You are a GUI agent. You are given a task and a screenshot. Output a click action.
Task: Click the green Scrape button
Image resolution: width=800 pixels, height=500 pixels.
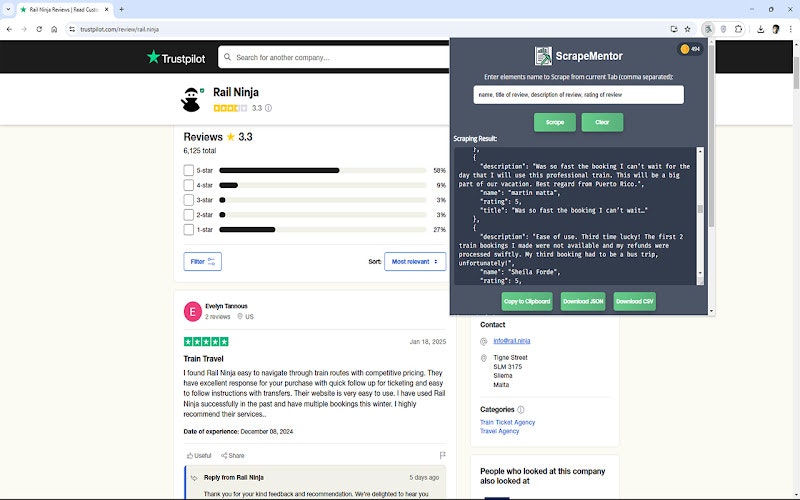(x=555, y=122)
